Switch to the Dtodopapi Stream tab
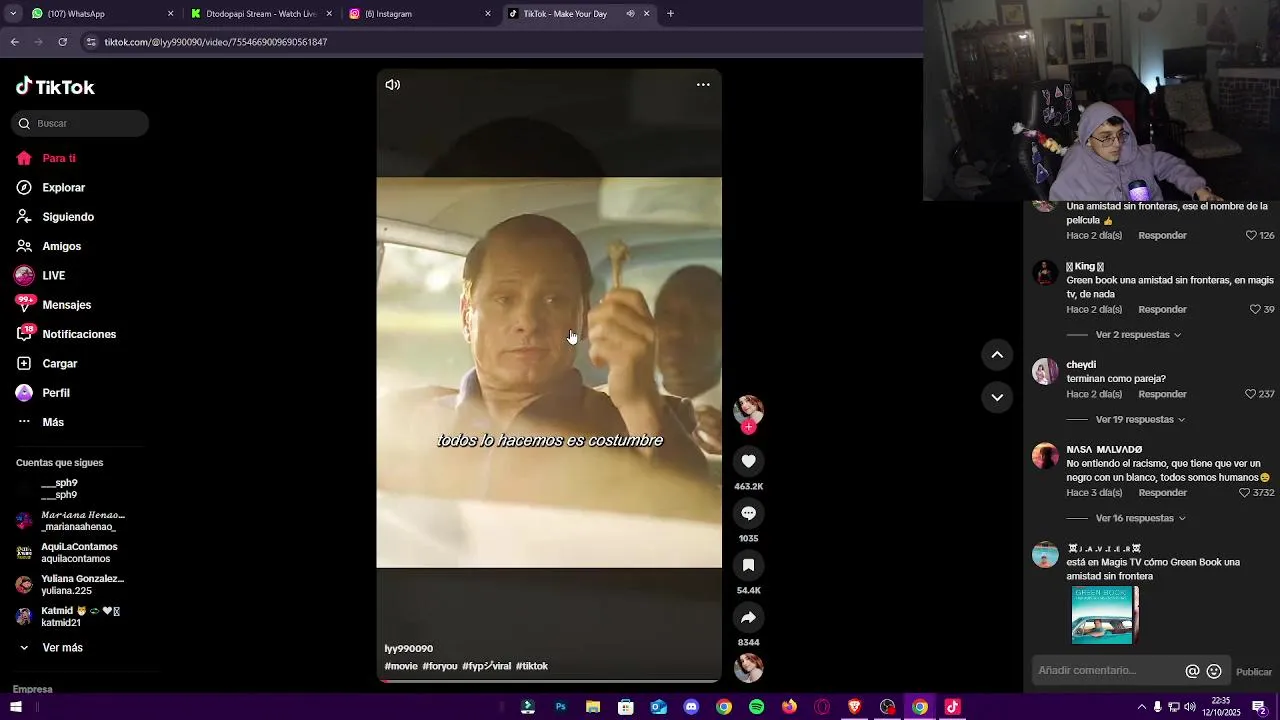 [x=260, y=14]
